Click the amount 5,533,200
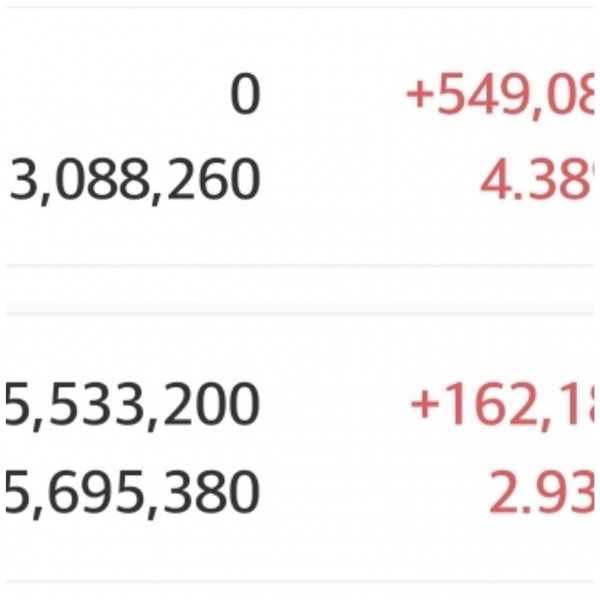 132,406
